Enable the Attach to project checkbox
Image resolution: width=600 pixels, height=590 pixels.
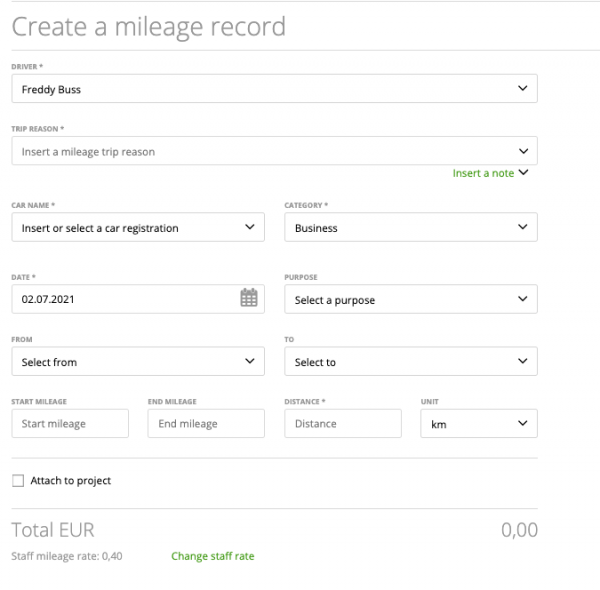(18, 480)
